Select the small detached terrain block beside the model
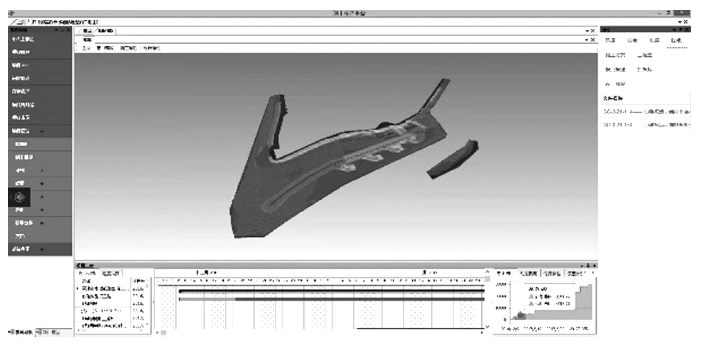Image resolution: width=710 pixels, height=361 pixels. [x=452, y=159]
